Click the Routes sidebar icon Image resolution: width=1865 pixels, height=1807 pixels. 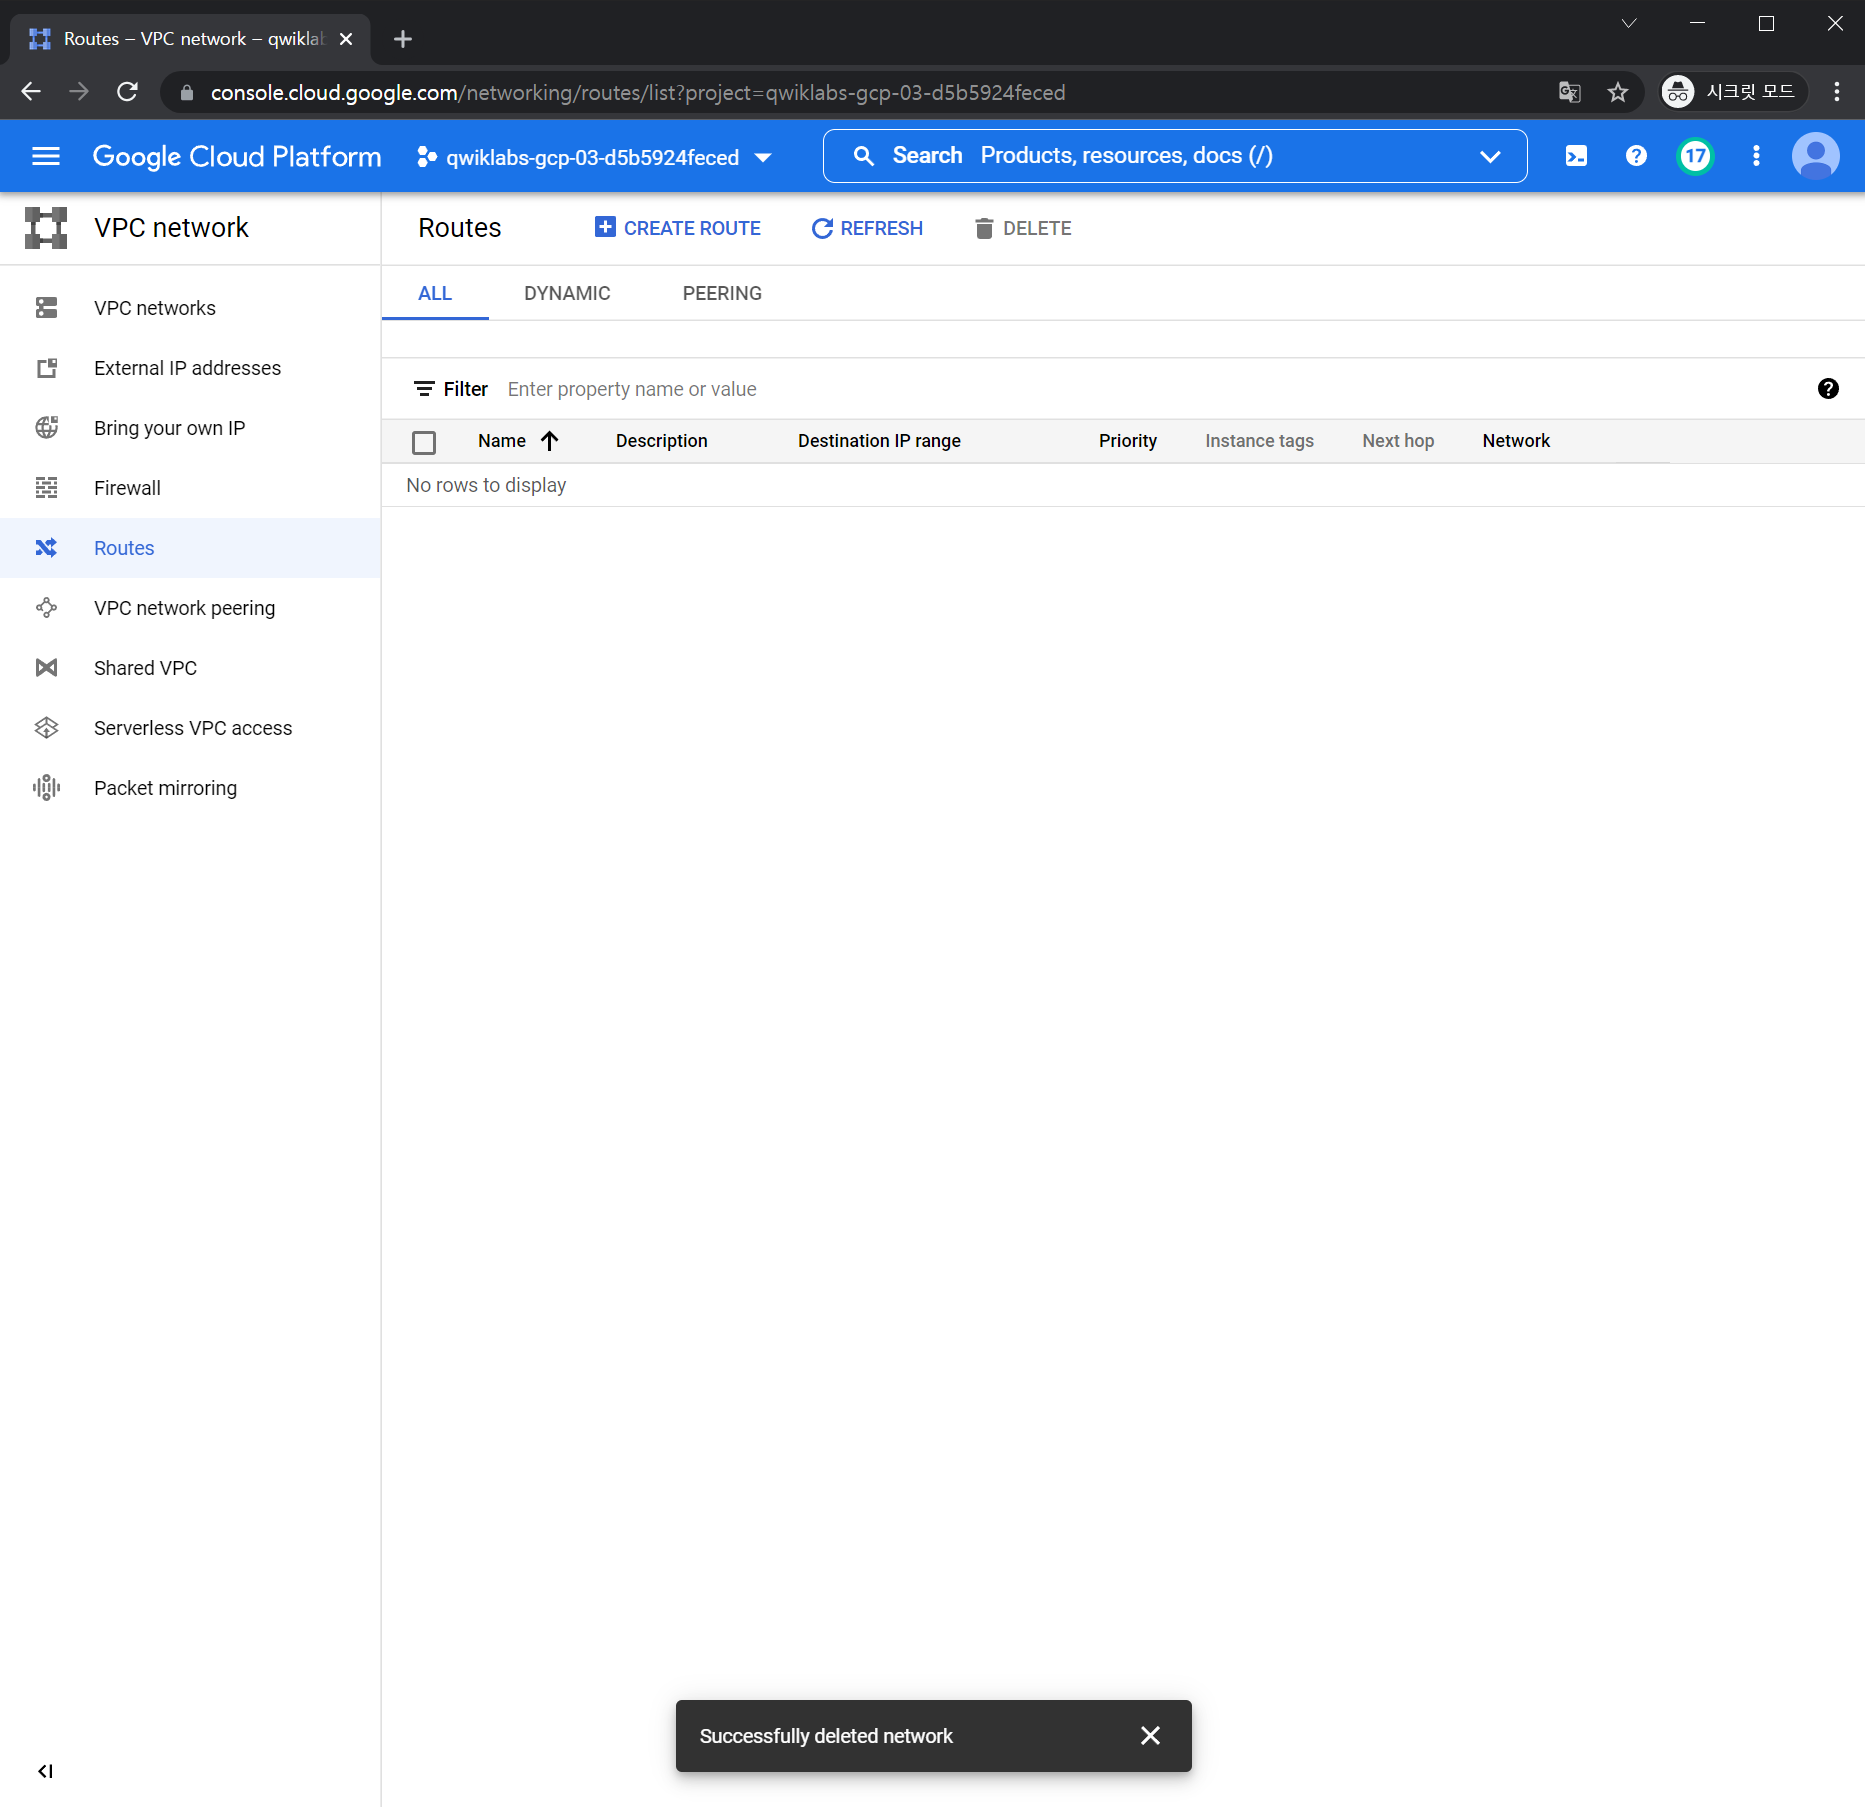[46, 548]
